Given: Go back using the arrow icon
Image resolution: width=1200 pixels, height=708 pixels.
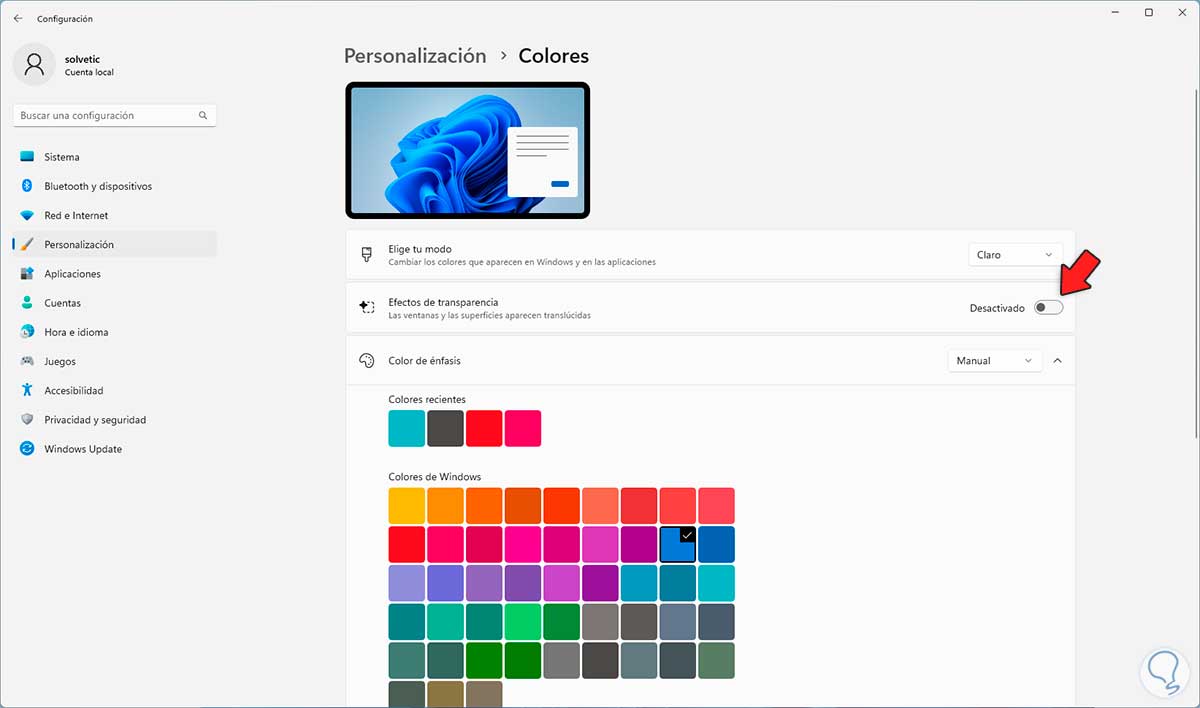Looking at the screenshot, I should tap(18, 18).
